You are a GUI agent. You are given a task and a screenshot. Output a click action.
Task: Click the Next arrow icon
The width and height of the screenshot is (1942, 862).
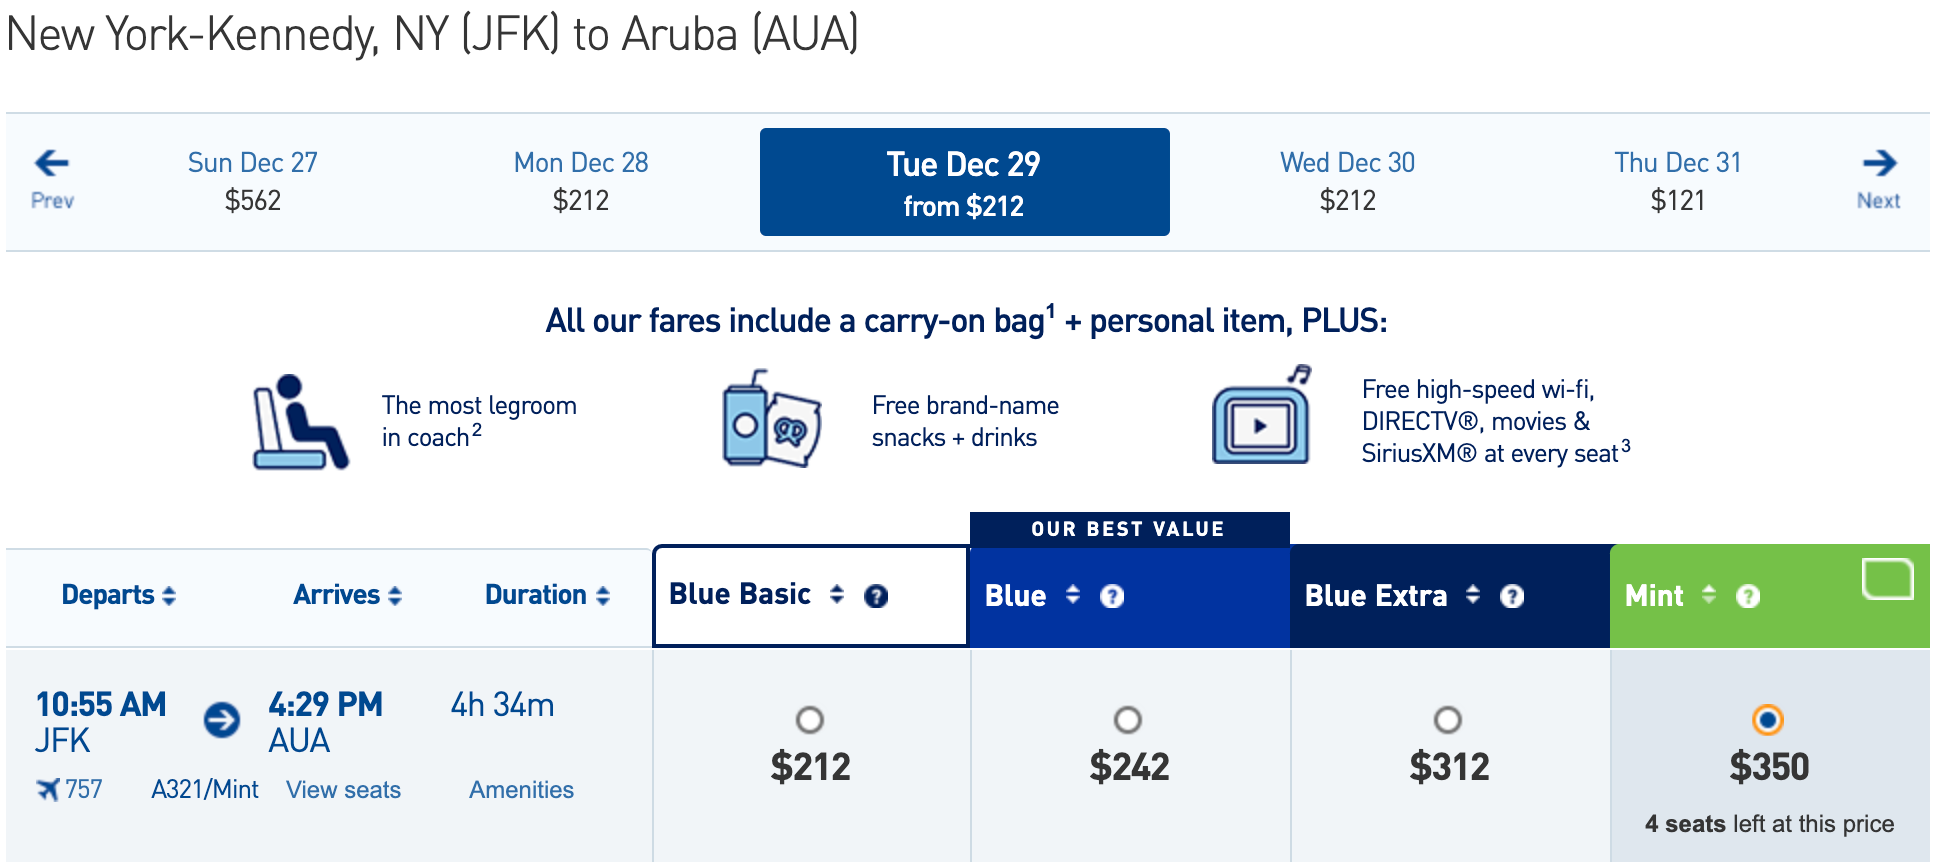pos(1879,163)
